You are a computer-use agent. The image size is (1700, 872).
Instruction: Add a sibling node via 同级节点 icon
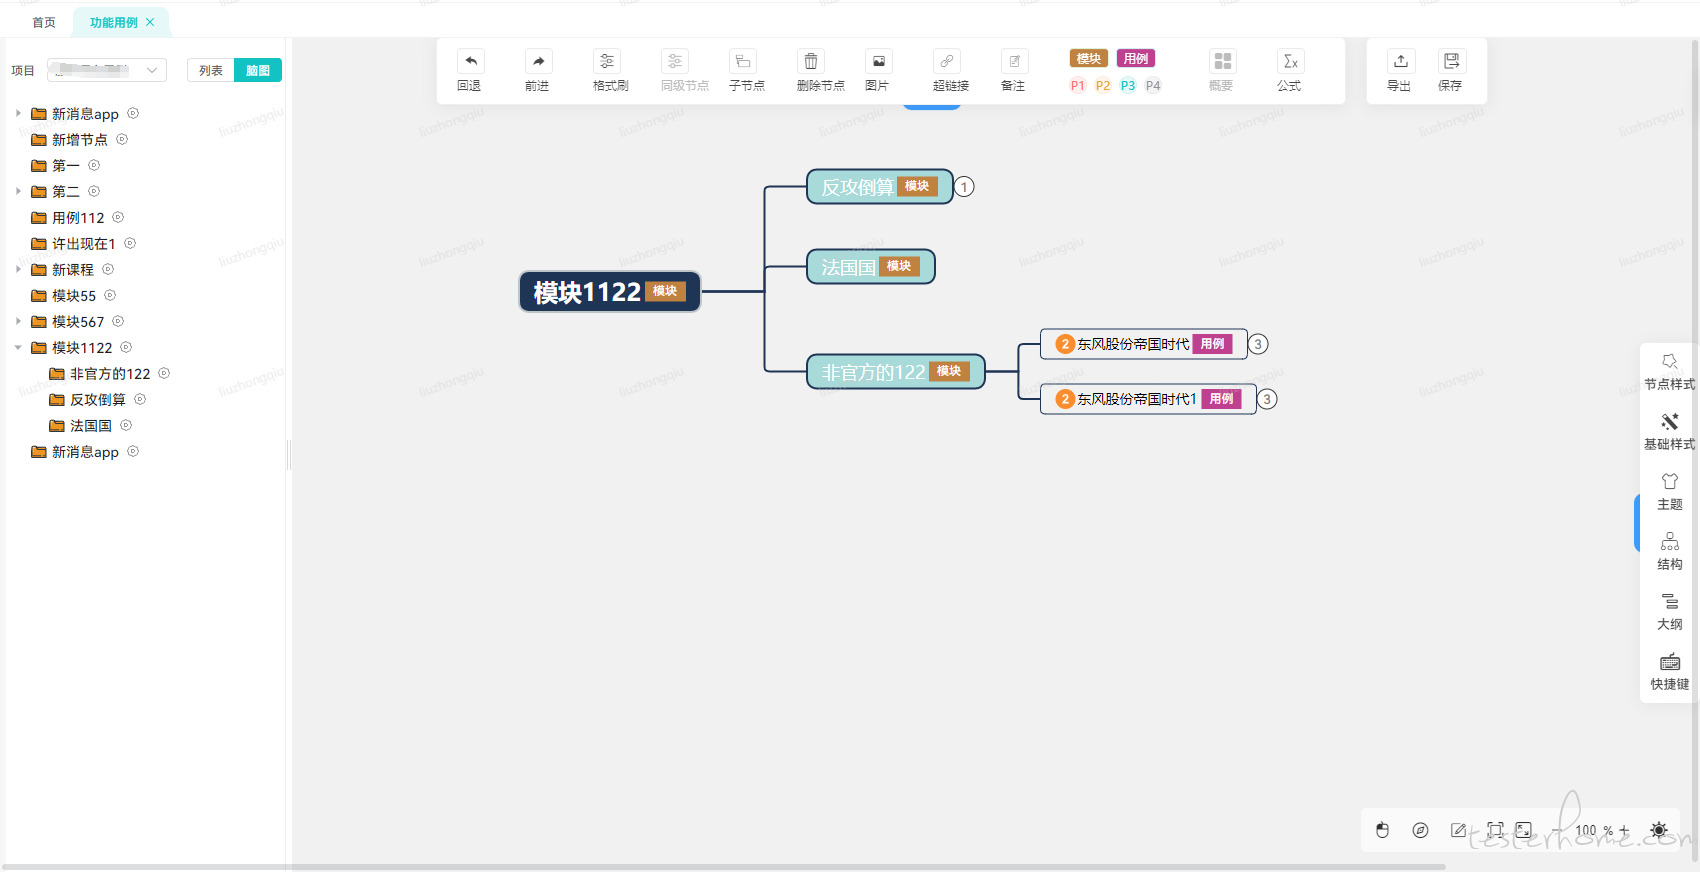pyautogui.click(x=675, y=61)
